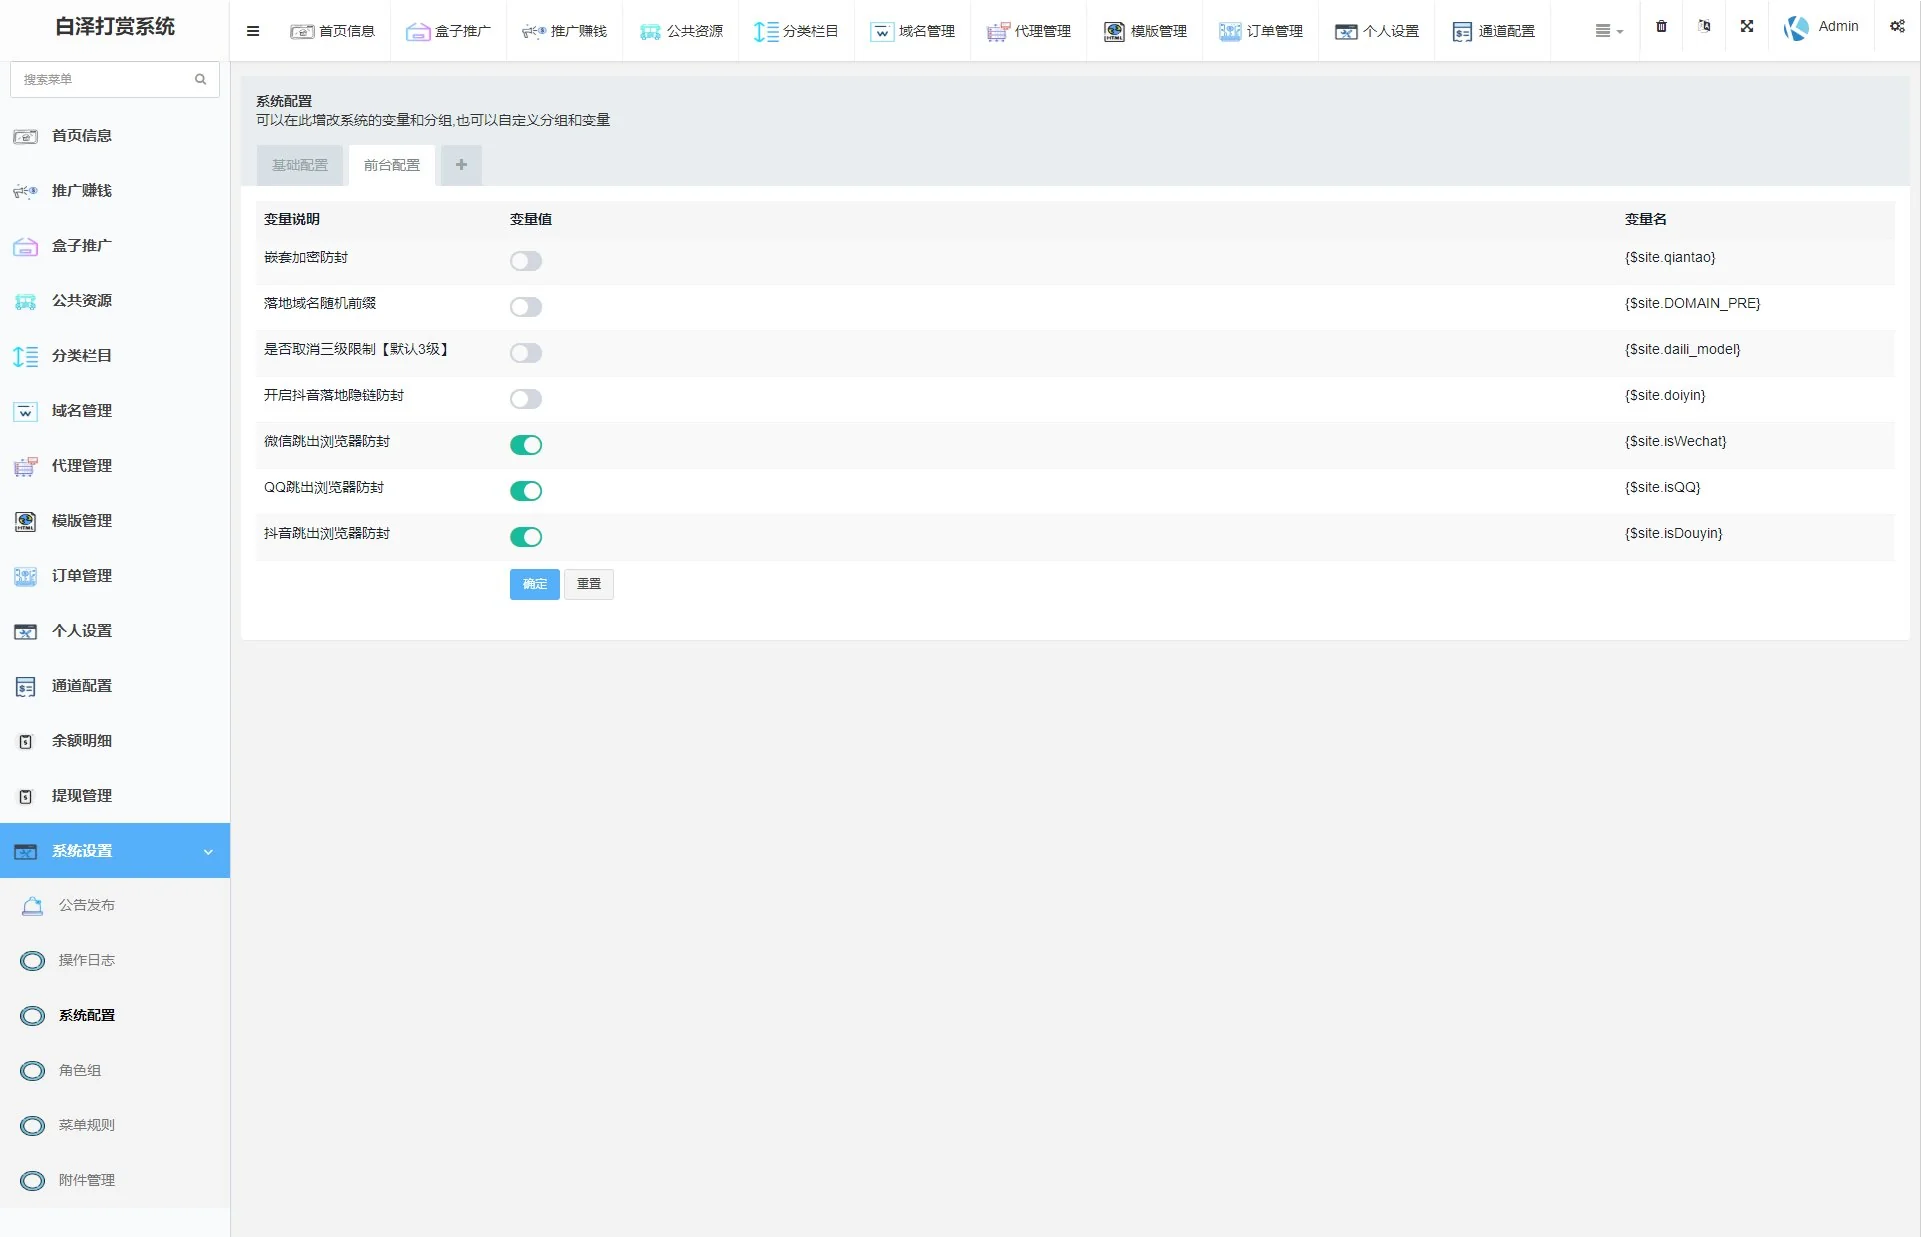The height and width of the screenshot is (1237, 1921).
Task: Click the fullscreen expand icon
Action: pyautogui.click(x=1747, y=27)
